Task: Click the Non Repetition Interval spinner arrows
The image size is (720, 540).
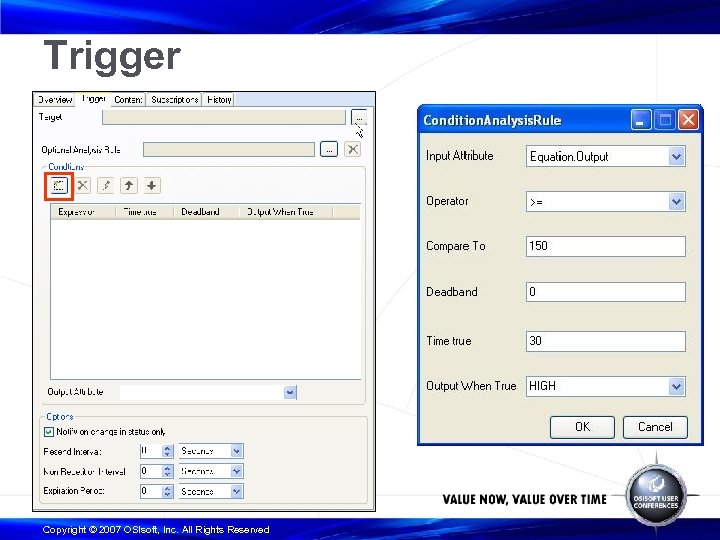Action: 168,471
